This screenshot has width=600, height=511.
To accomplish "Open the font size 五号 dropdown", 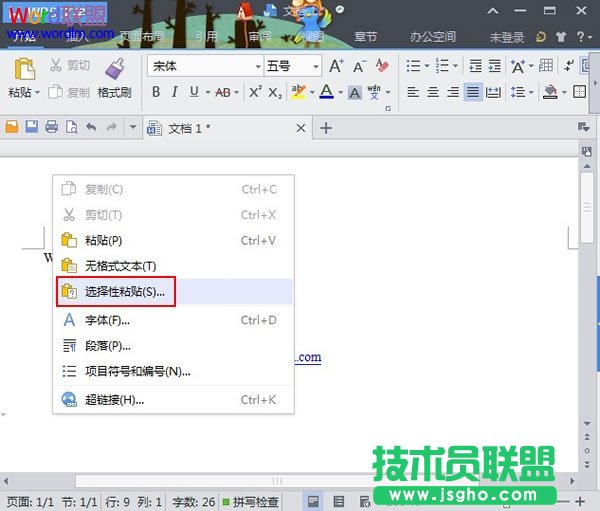I will [316, 67].
